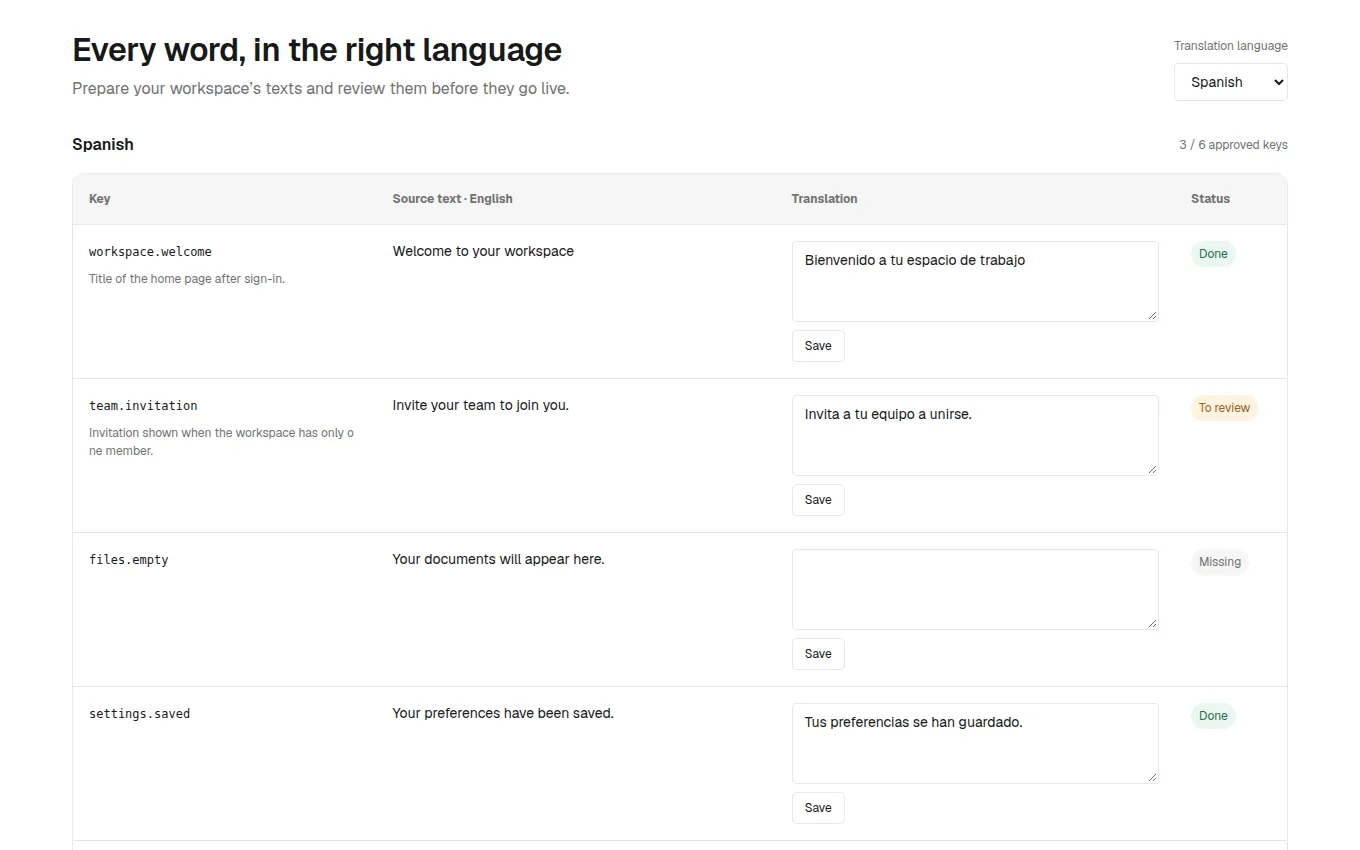Click the 'Translation language' label
Viewport: 1360px width, 850px height.
(x=1231, y=46)
